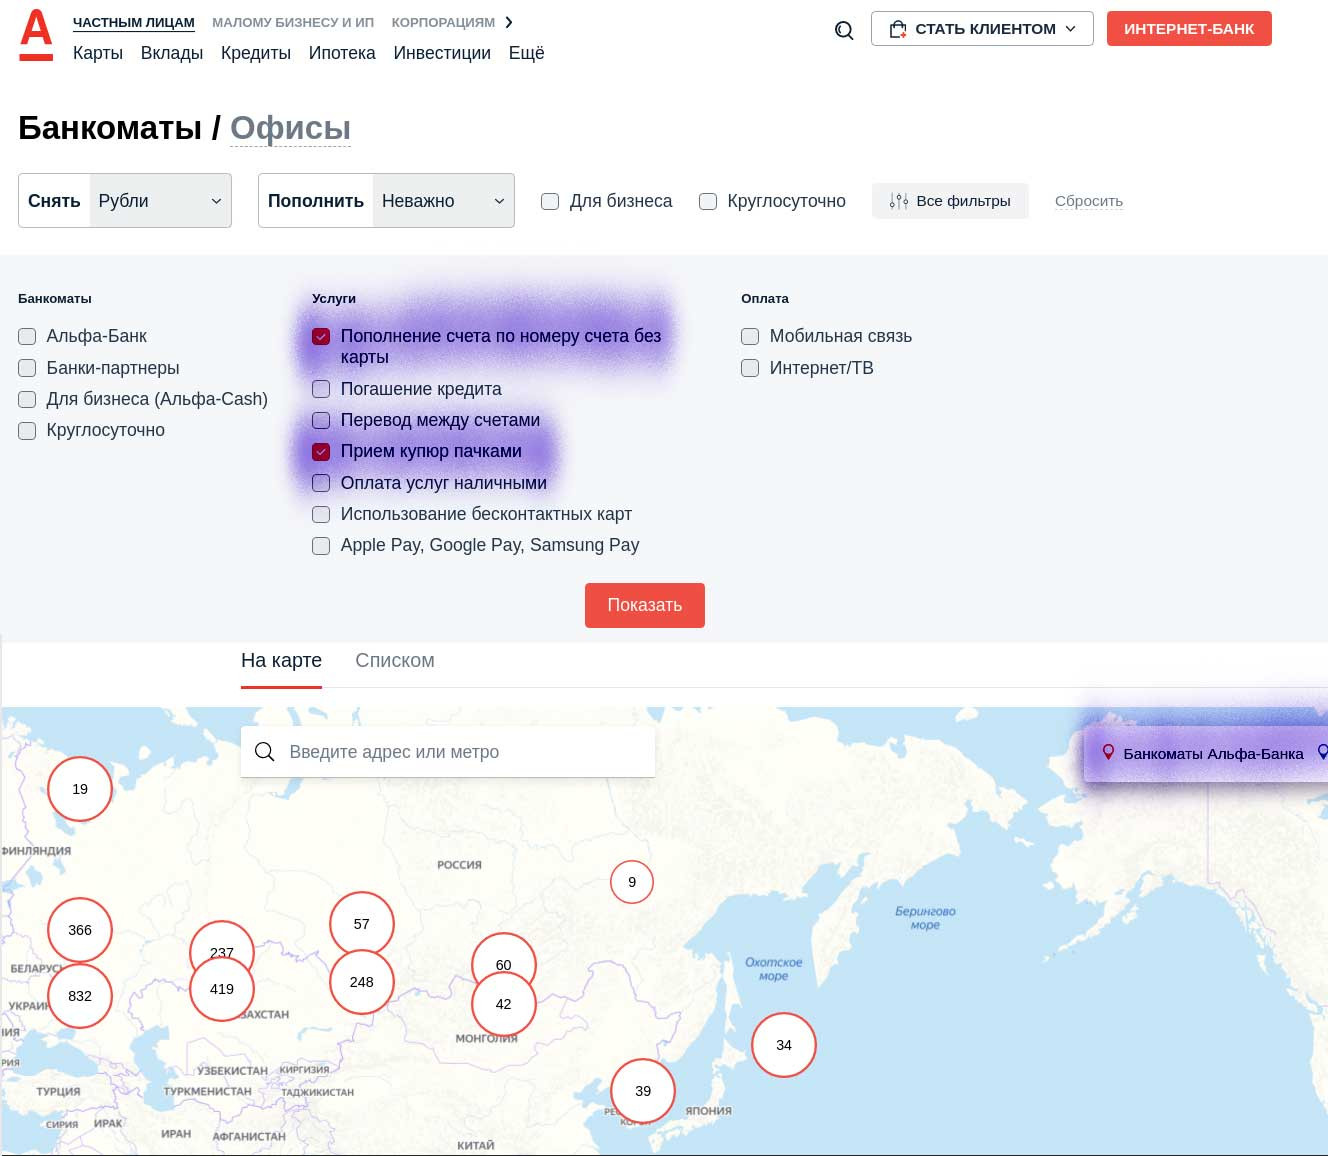Click the map cluster marker 42
Screen dimensions: 1328x1156
(504, 1004)
